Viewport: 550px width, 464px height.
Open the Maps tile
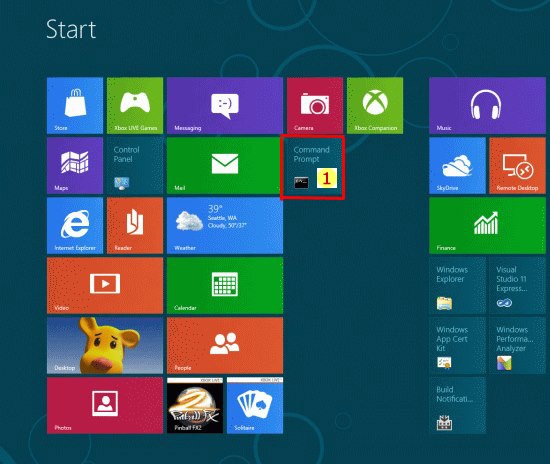click(75, 166)
